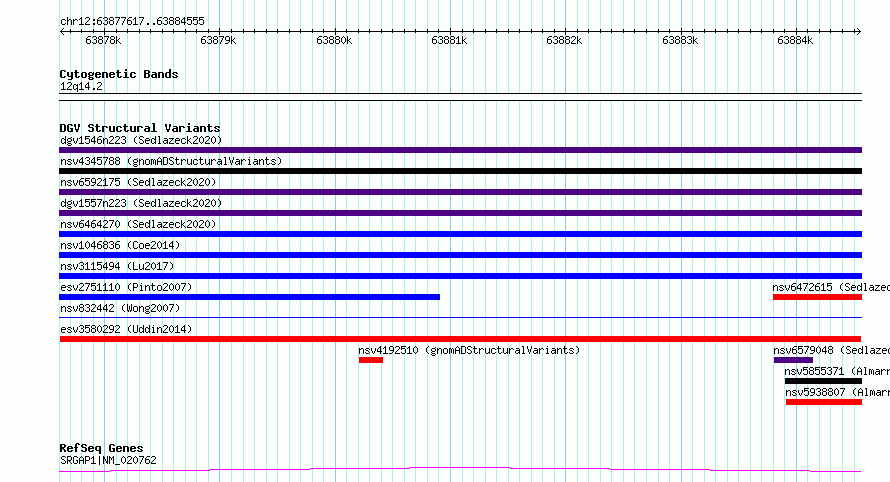
Task: Click the small red nsv4192510 bar
Action: point(371,360)
